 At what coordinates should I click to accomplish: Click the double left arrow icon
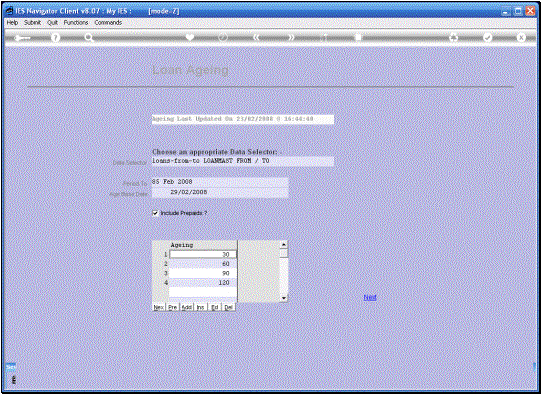pyautogui.click(x=256, y=37)
